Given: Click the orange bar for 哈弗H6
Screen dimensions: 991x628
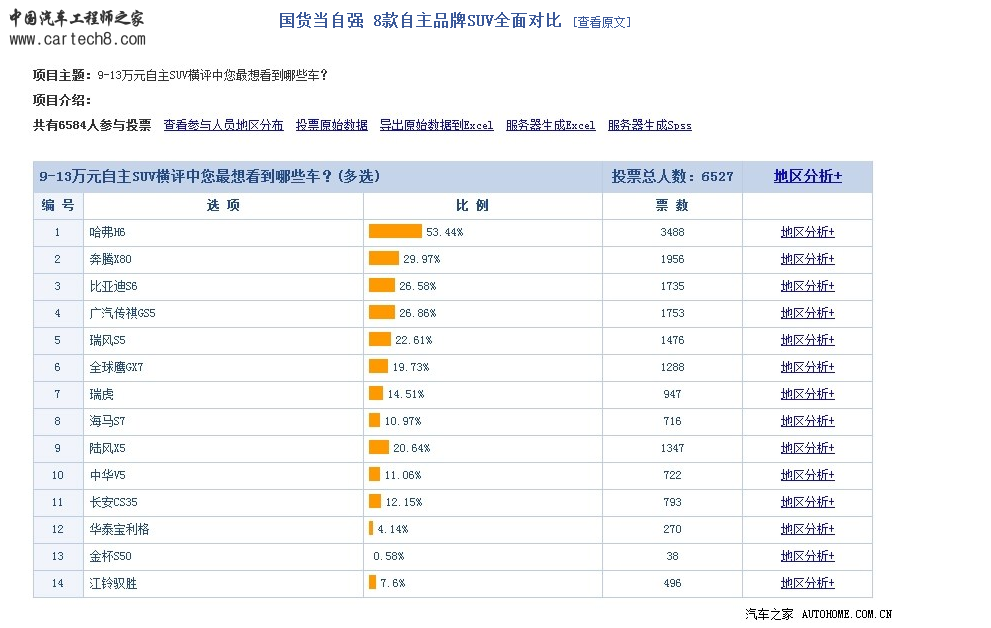Looking at the screenshot, I should [395, 231].
